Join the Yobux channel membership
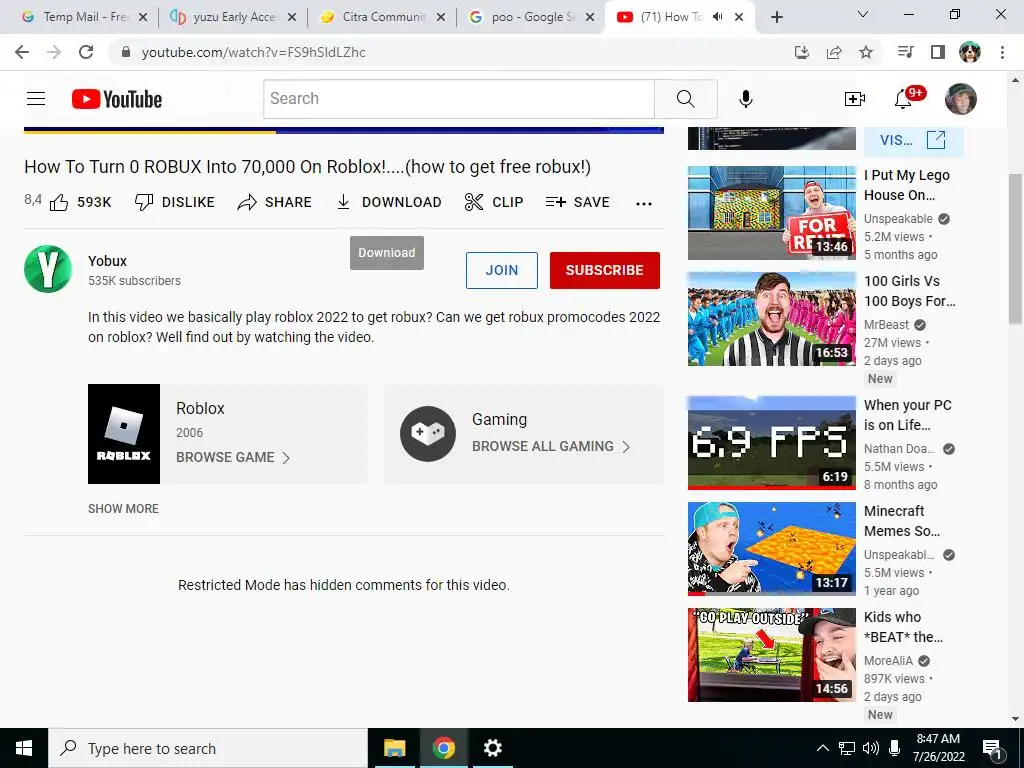Viewport: 1024px width, 768px height. [502, 270]
